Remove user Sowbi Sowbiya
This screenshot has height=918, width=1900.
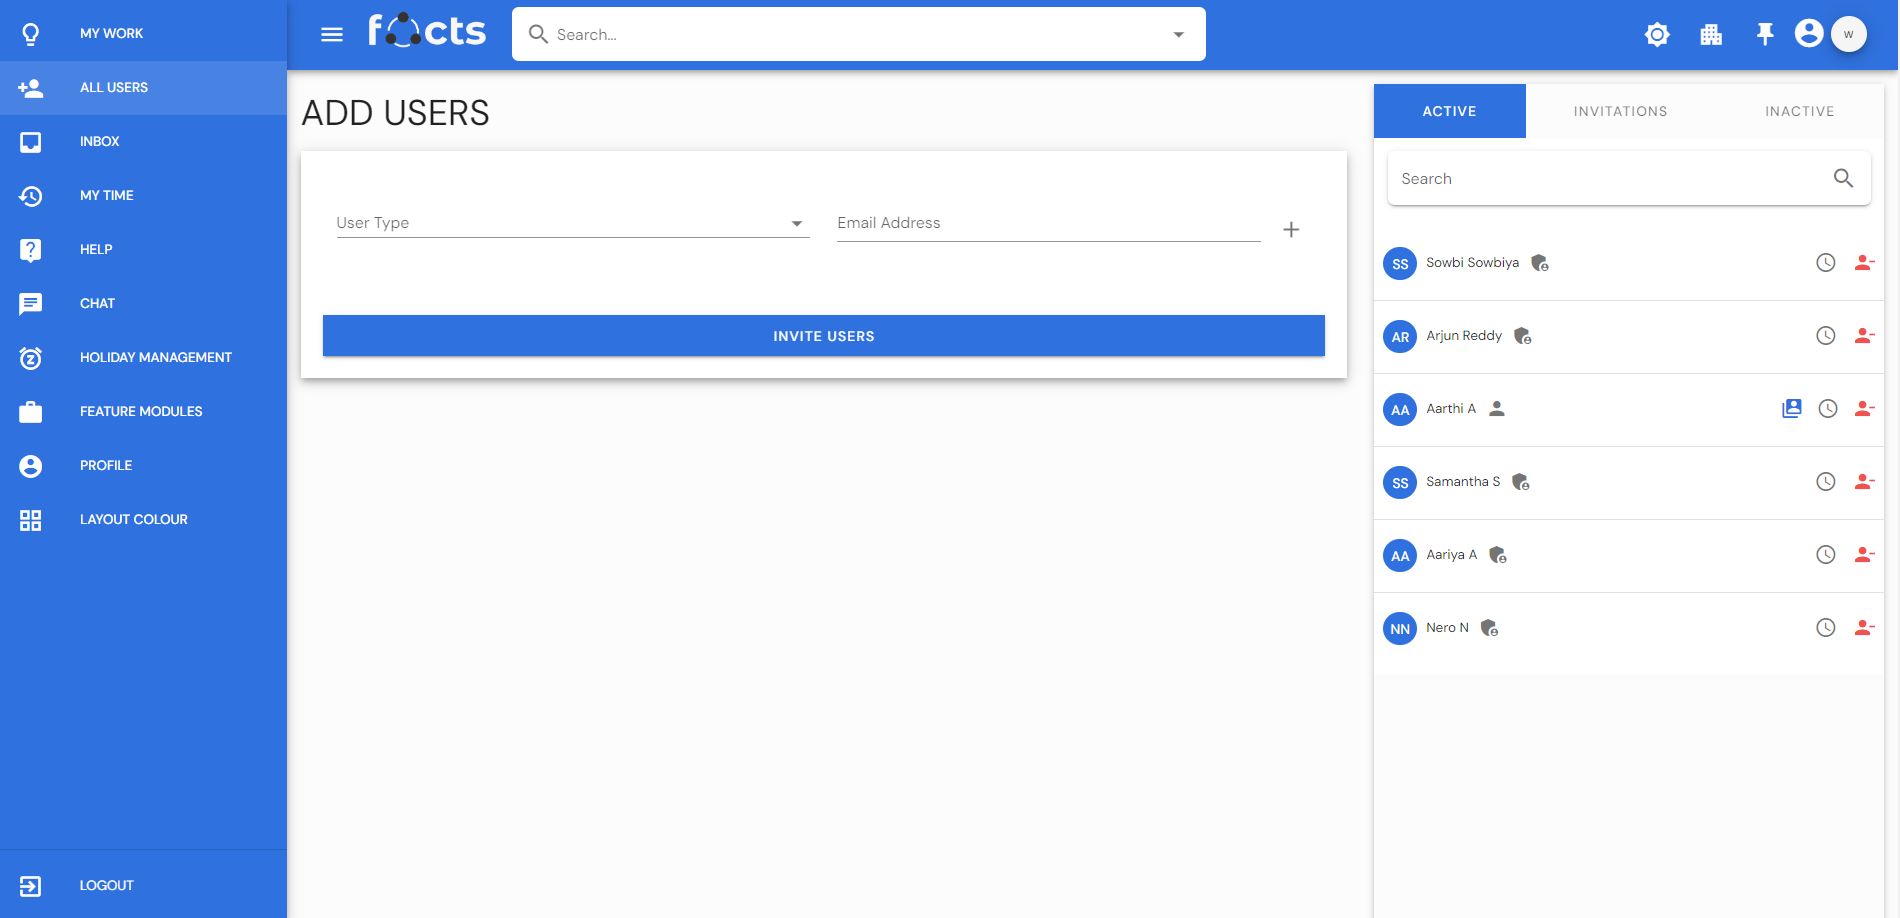pyautogui.click(x=1864, y=263)
